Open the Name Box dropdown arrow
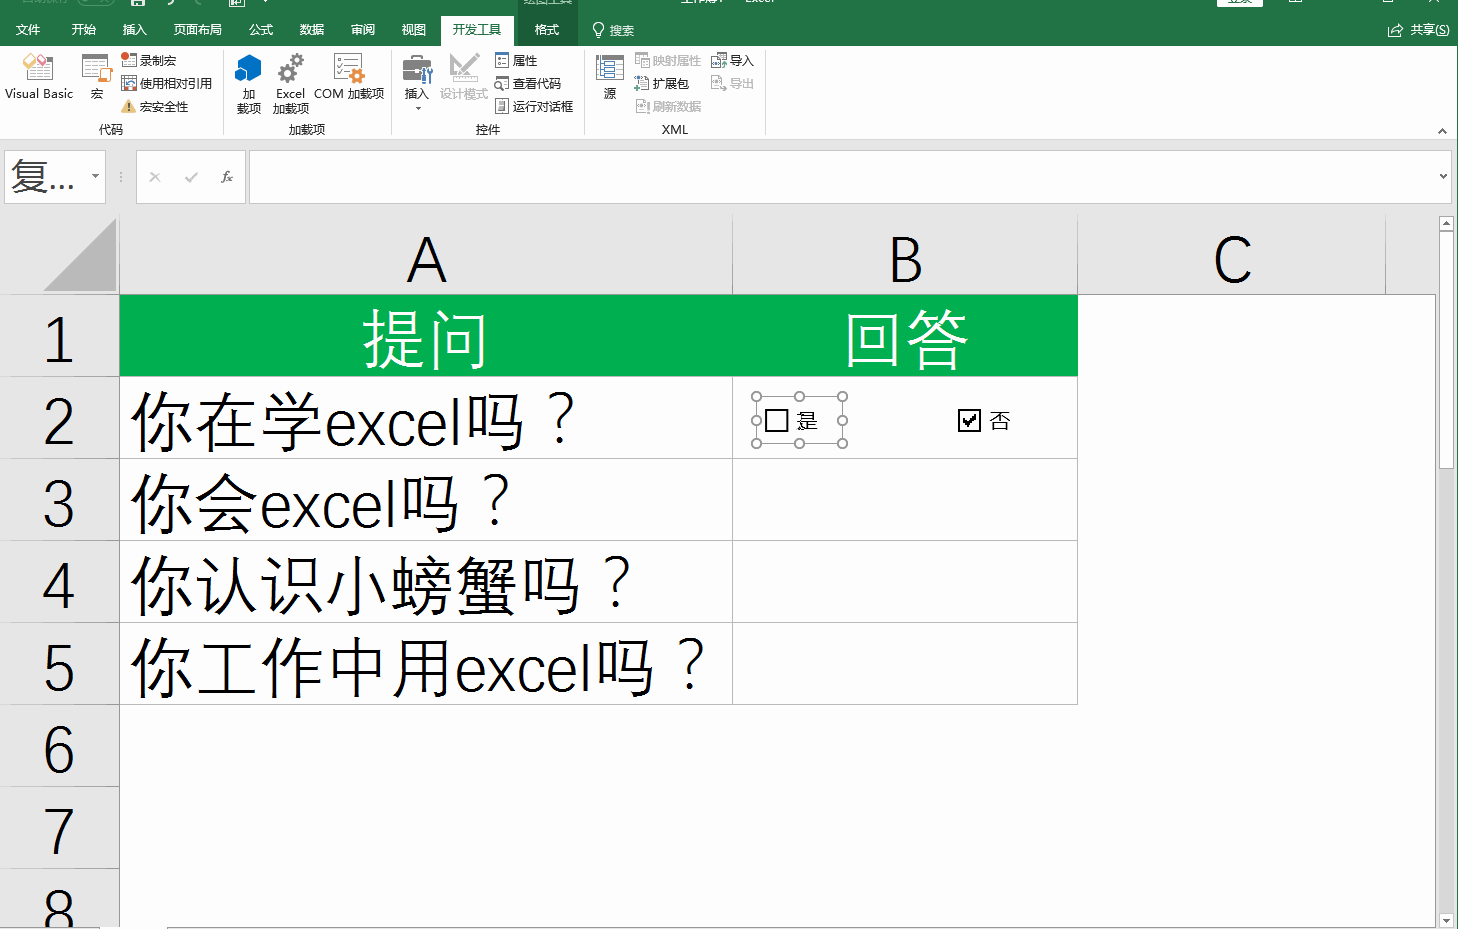Screen dimensions: 1458x929 click(x=95, y=176)
